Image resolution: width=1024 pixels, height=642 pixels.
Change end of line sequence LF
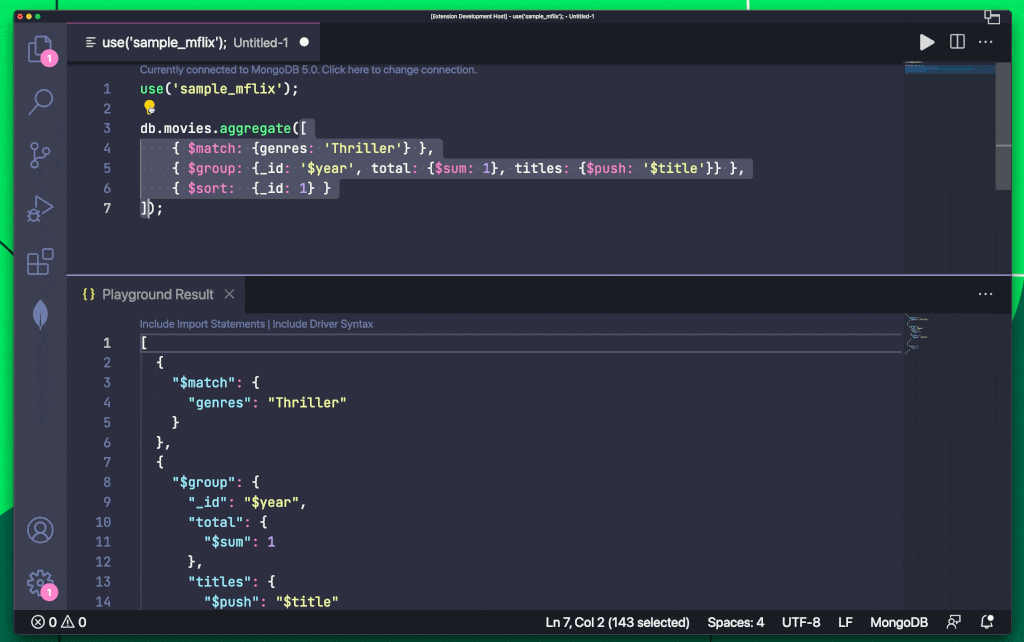(x=845, y=622)
